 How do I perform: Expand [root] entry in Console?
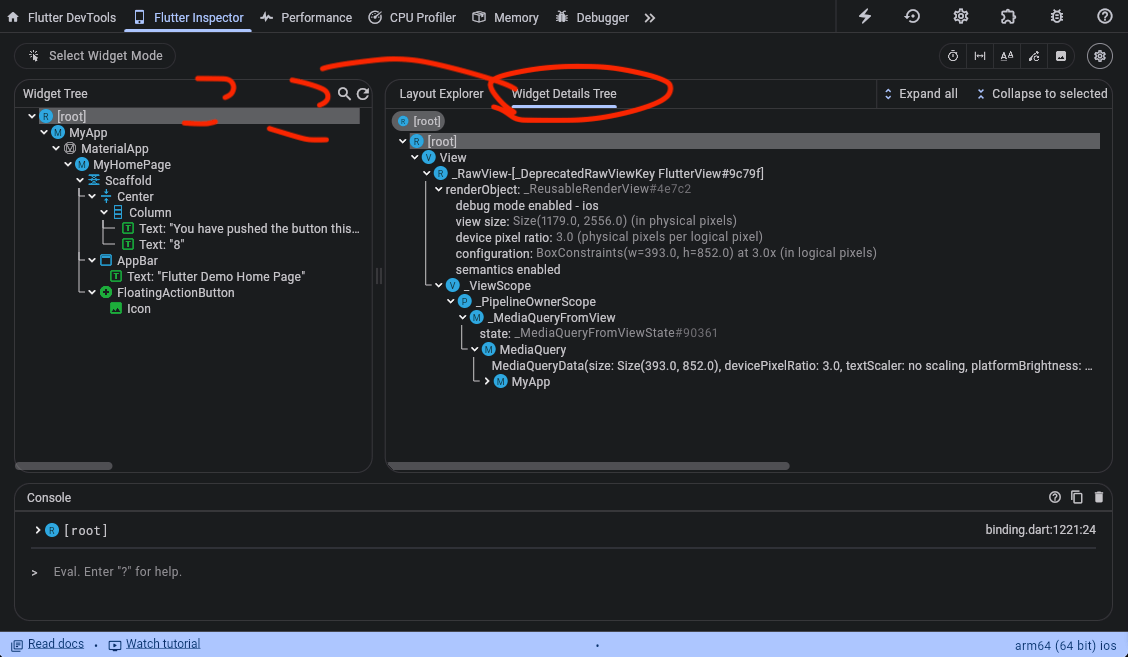coord(37,530)
